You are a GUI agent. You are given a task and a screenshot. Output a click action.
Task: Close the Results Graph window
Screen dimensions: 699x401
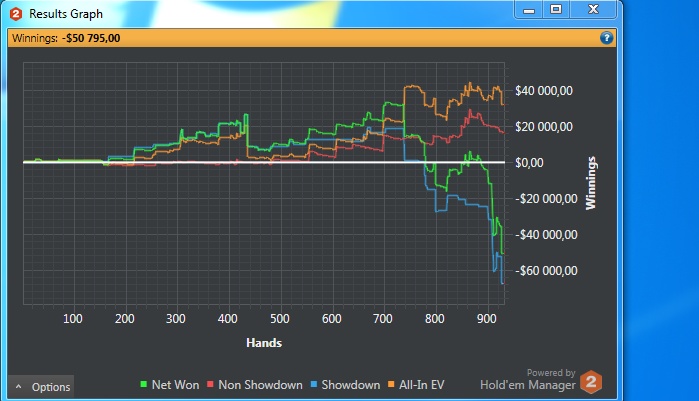tap(593, 10)
